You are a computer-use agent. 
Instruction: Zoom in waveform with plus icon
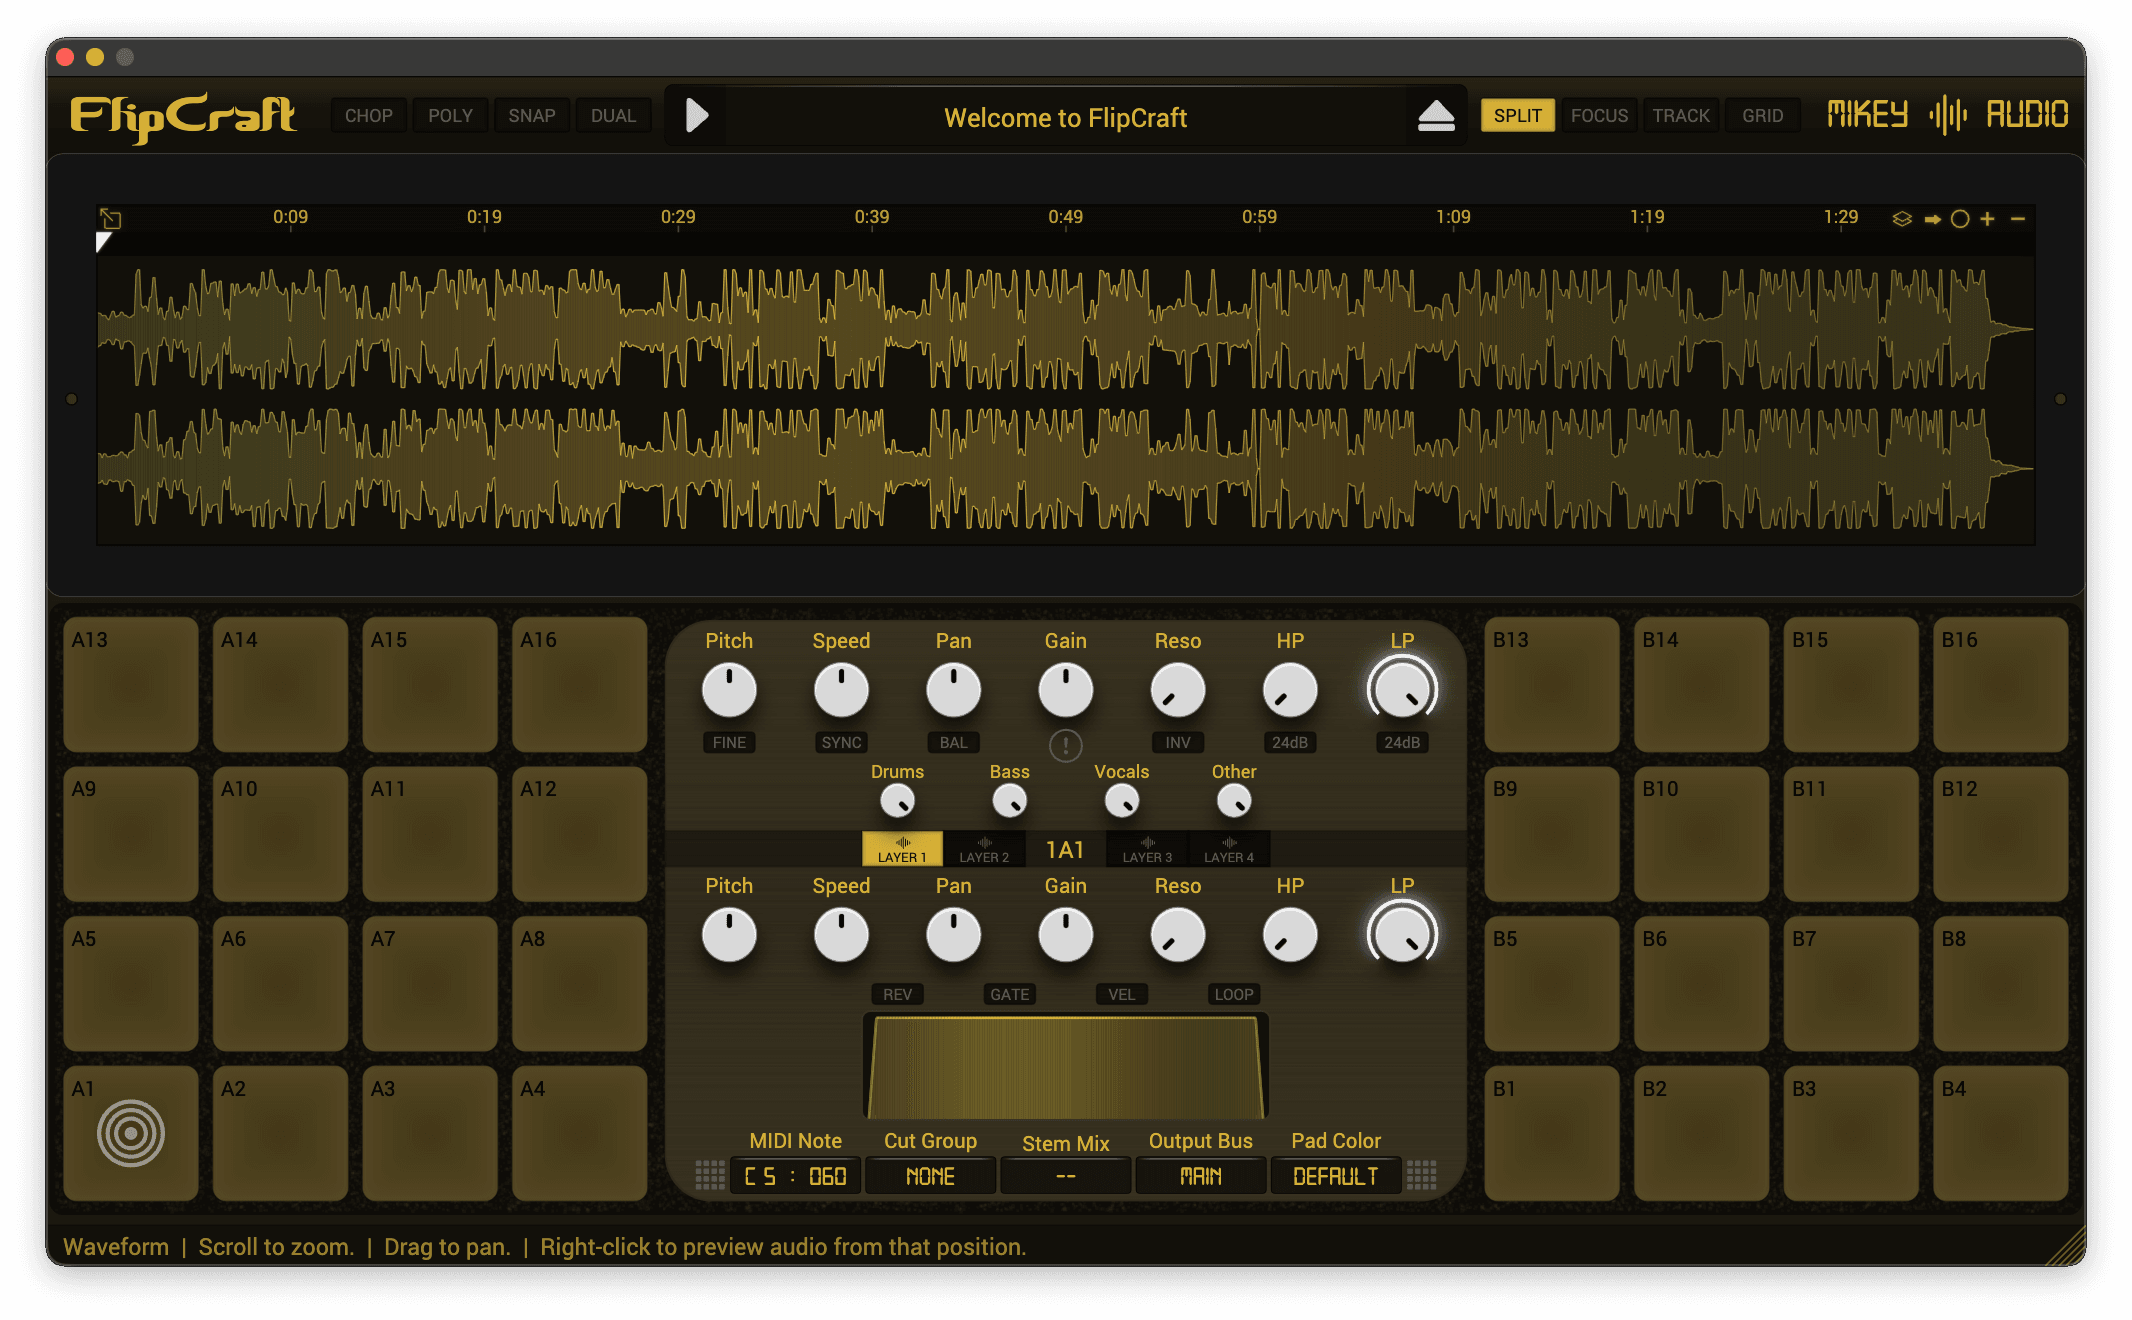[1988, 219]
